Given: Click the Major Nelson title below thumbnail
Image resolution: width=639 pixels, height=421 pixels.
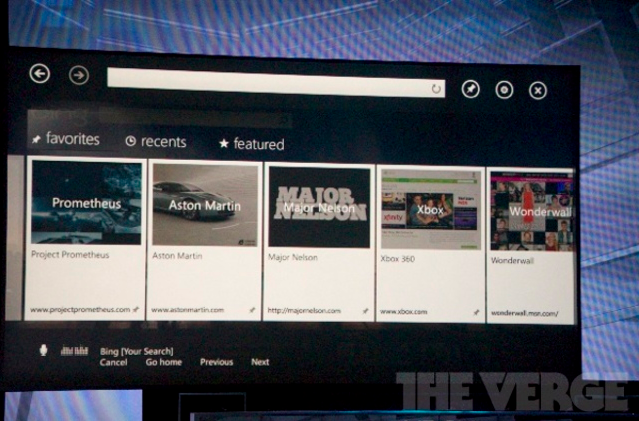Looking at the screenshot, I should [x=293, y=257].
